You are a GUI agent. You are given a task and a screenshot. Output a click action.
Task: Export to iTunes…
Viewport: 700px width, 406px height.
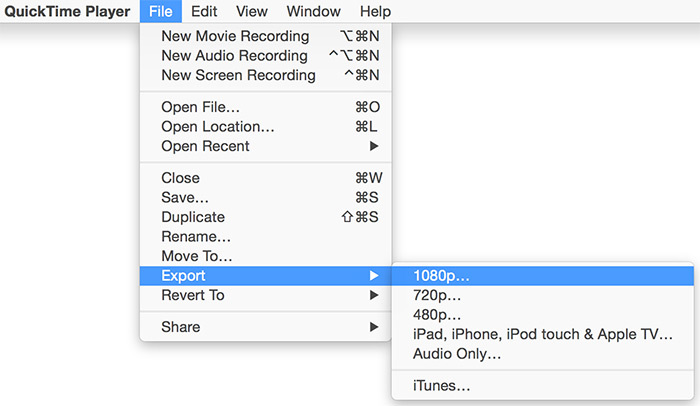pyautogui.click(x=542, y=385)
